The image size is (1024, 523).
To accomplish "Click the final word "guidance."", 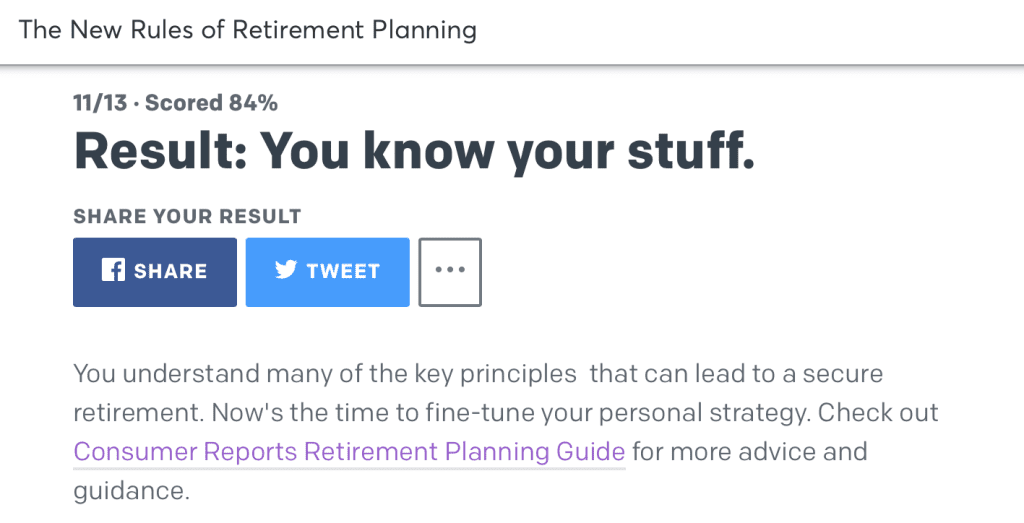I will point(131,491).
